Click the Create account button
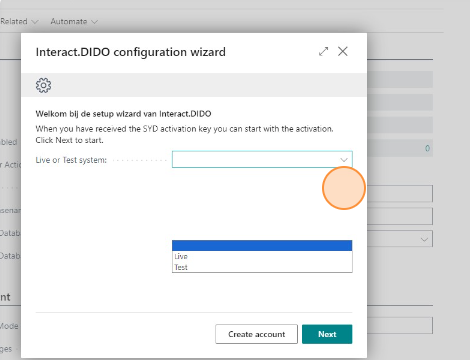This screenshot has width=470, height=360. [x=256, y=334]
